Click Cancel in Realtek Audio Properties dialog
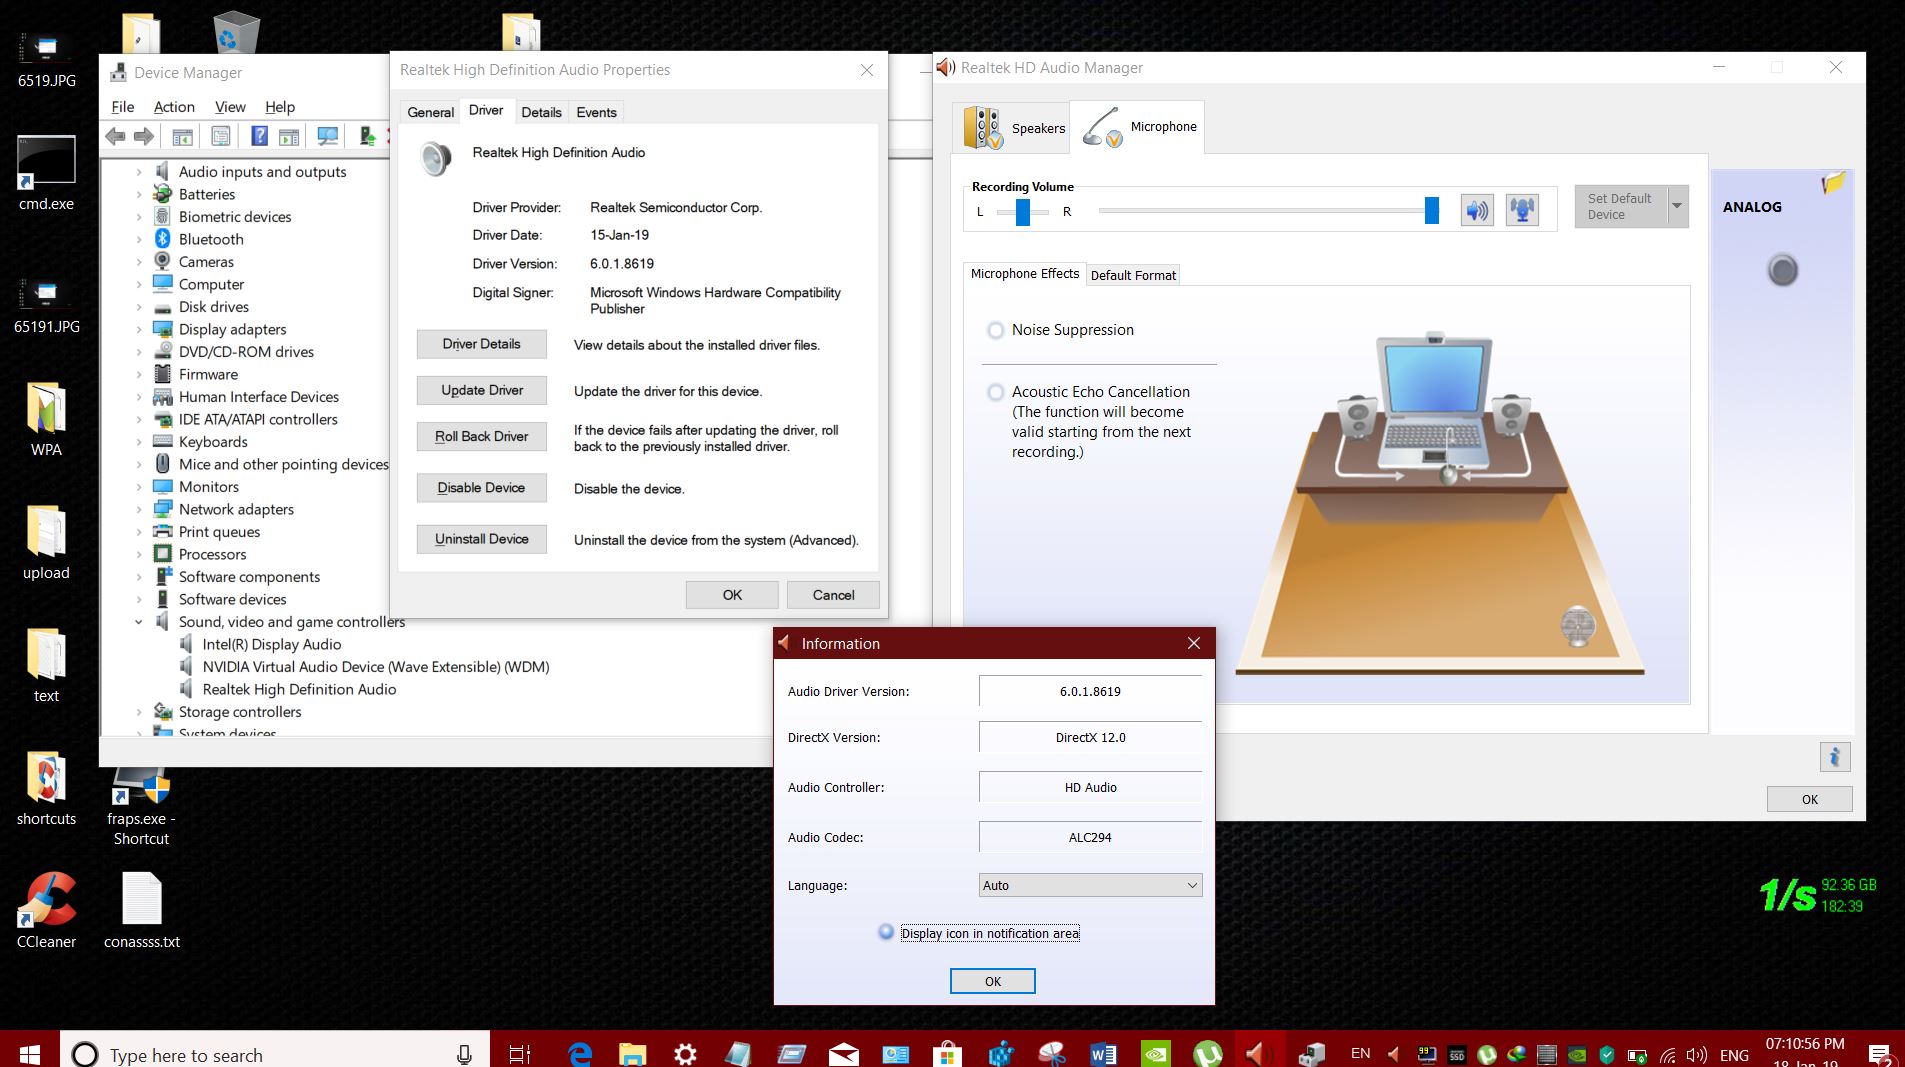 pyautogui.click(x=833, y=595)
